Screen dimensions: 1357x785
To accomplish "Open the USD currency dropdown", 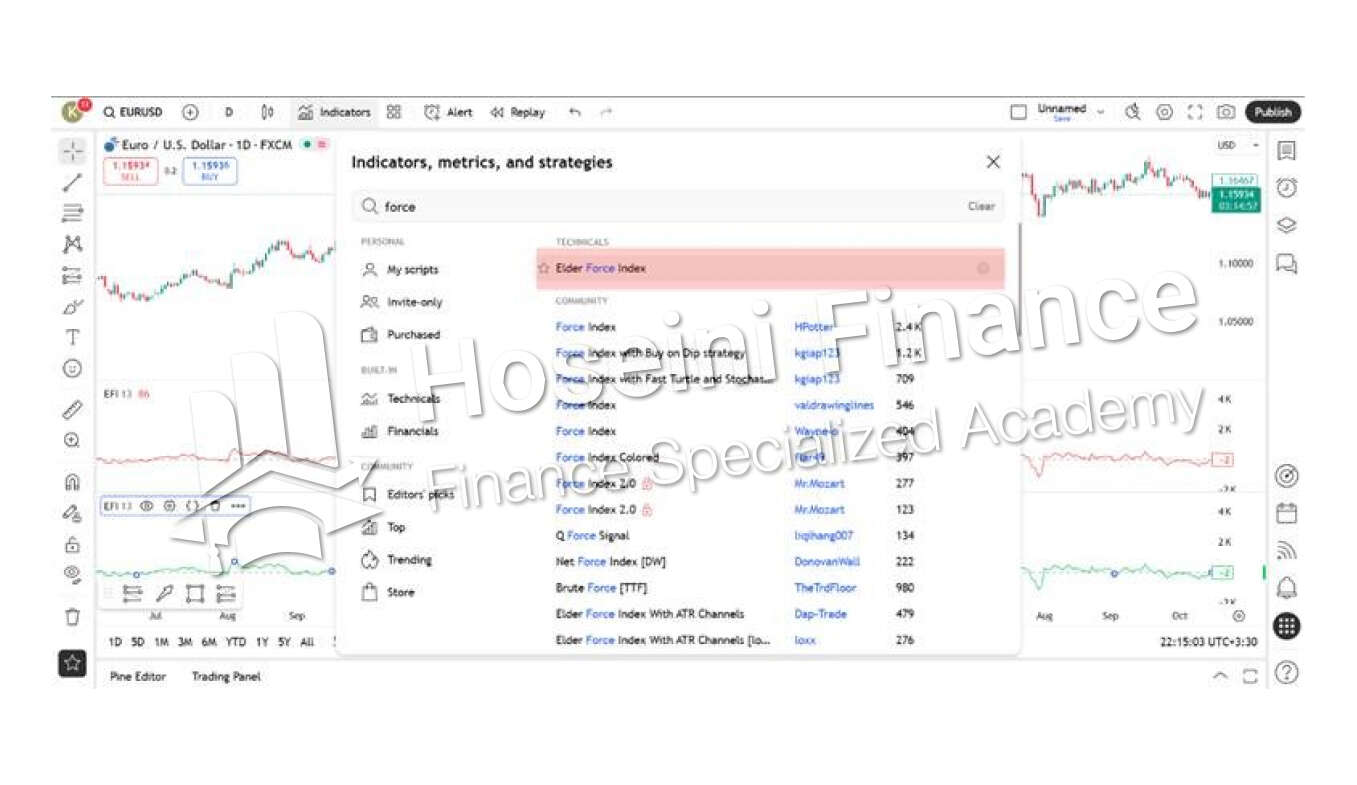I will coord(1237,146).
